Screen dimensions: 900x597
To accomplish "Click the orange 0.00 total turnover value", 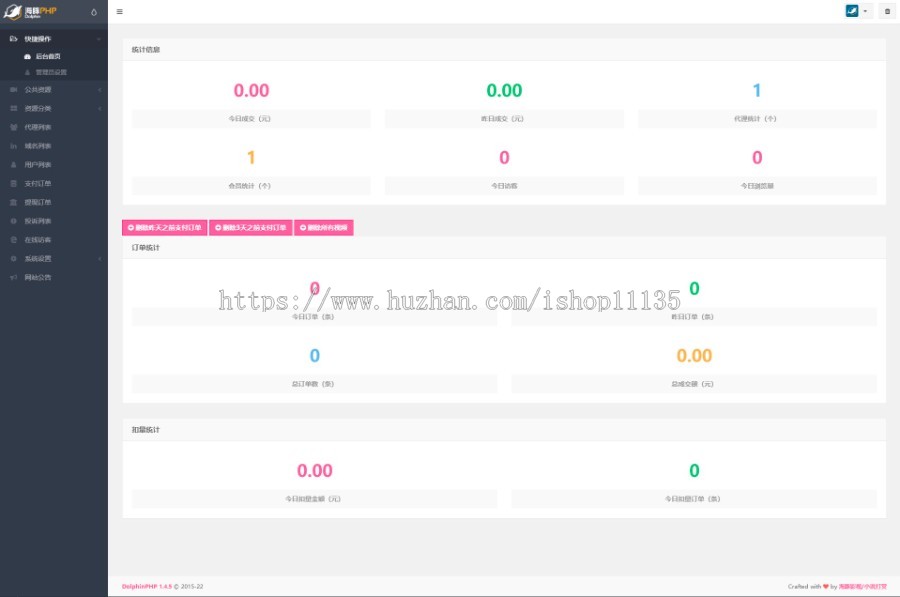I will pyautogui.click(x=694, y=356).
